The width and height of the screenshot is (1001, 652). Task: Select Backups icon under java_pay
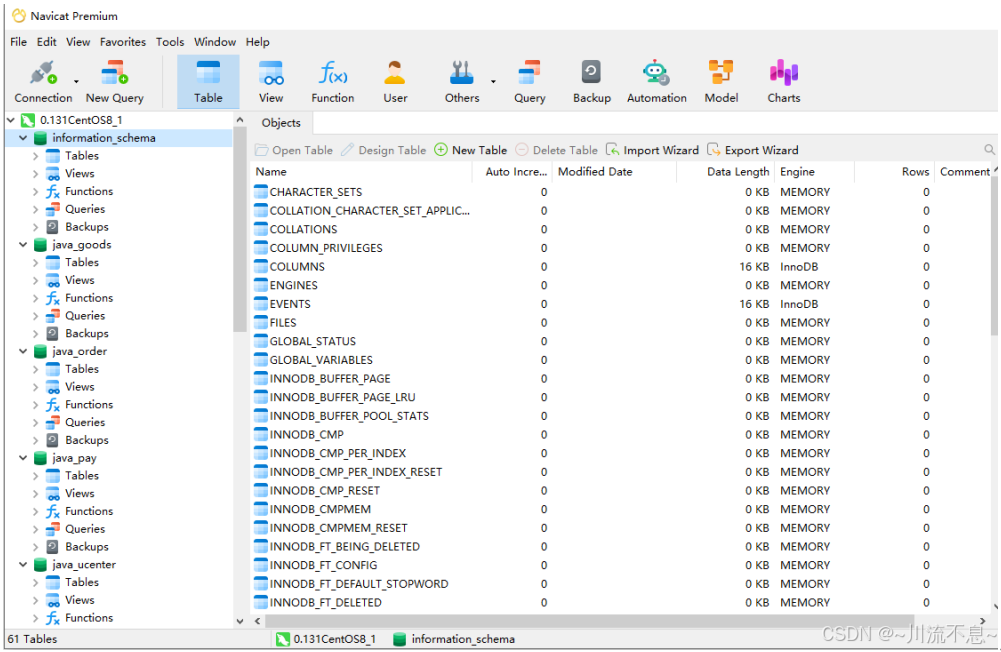53,547
